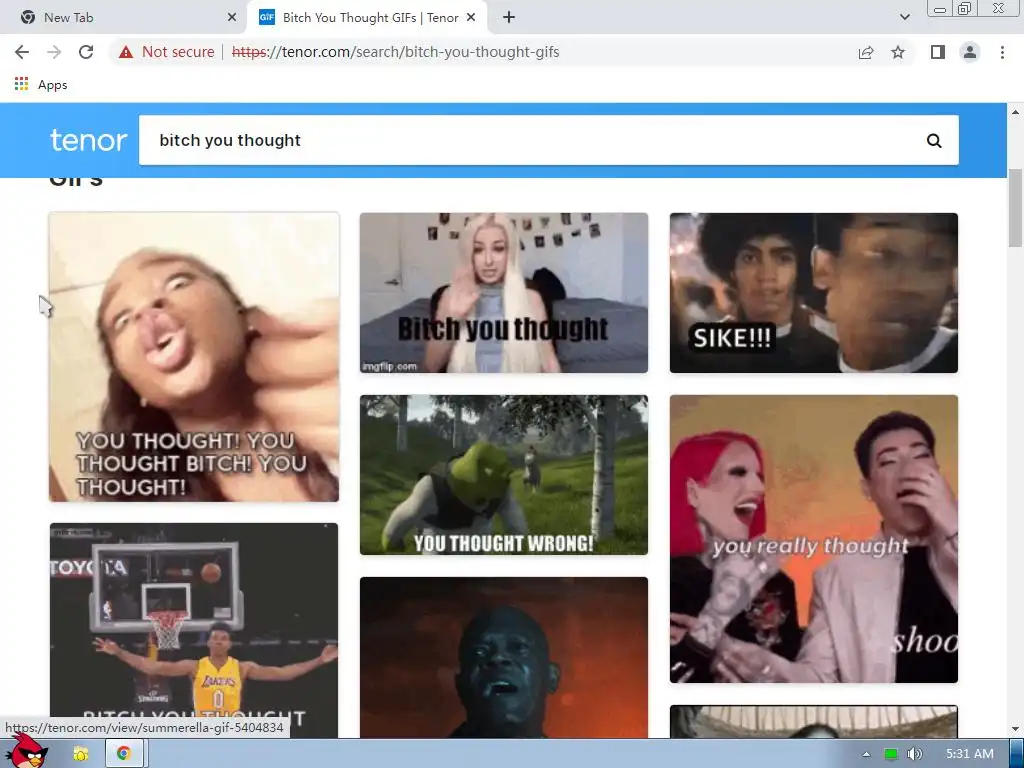Screen dimensions: 1024x768
Task: Click the show desktop strip
Action: coord(1016,754)
